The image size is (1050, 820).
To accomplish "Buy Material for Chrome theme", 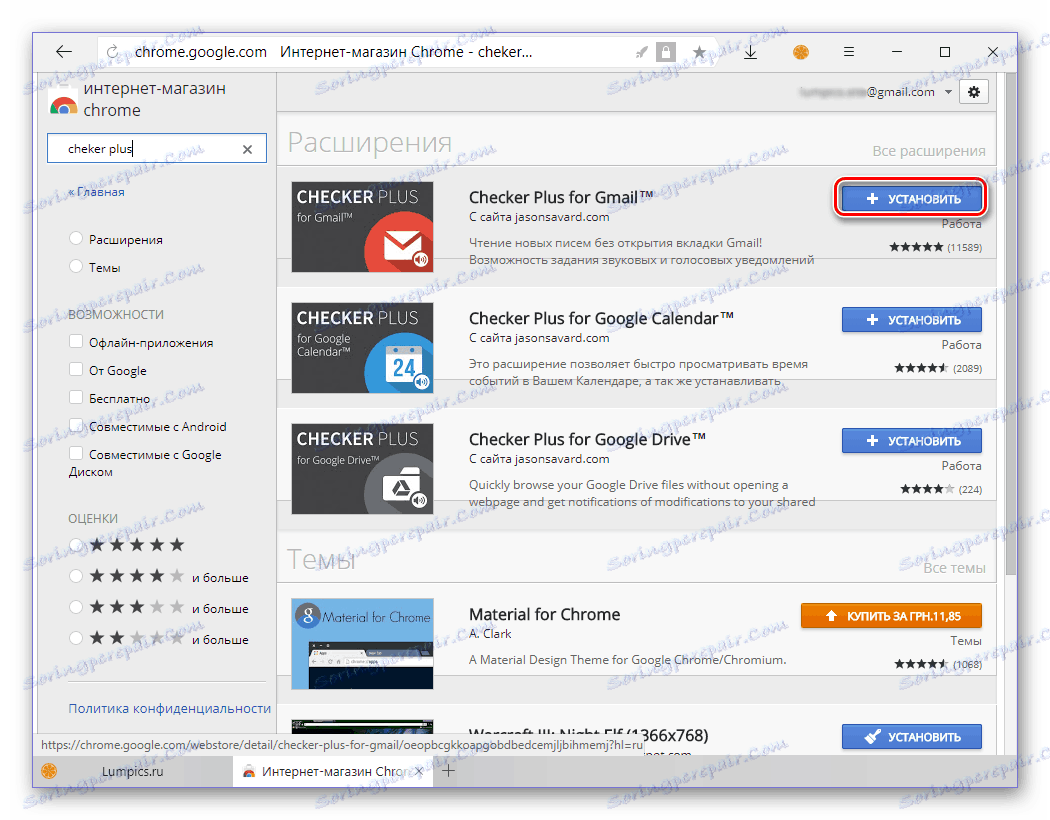I will point(891,616).
